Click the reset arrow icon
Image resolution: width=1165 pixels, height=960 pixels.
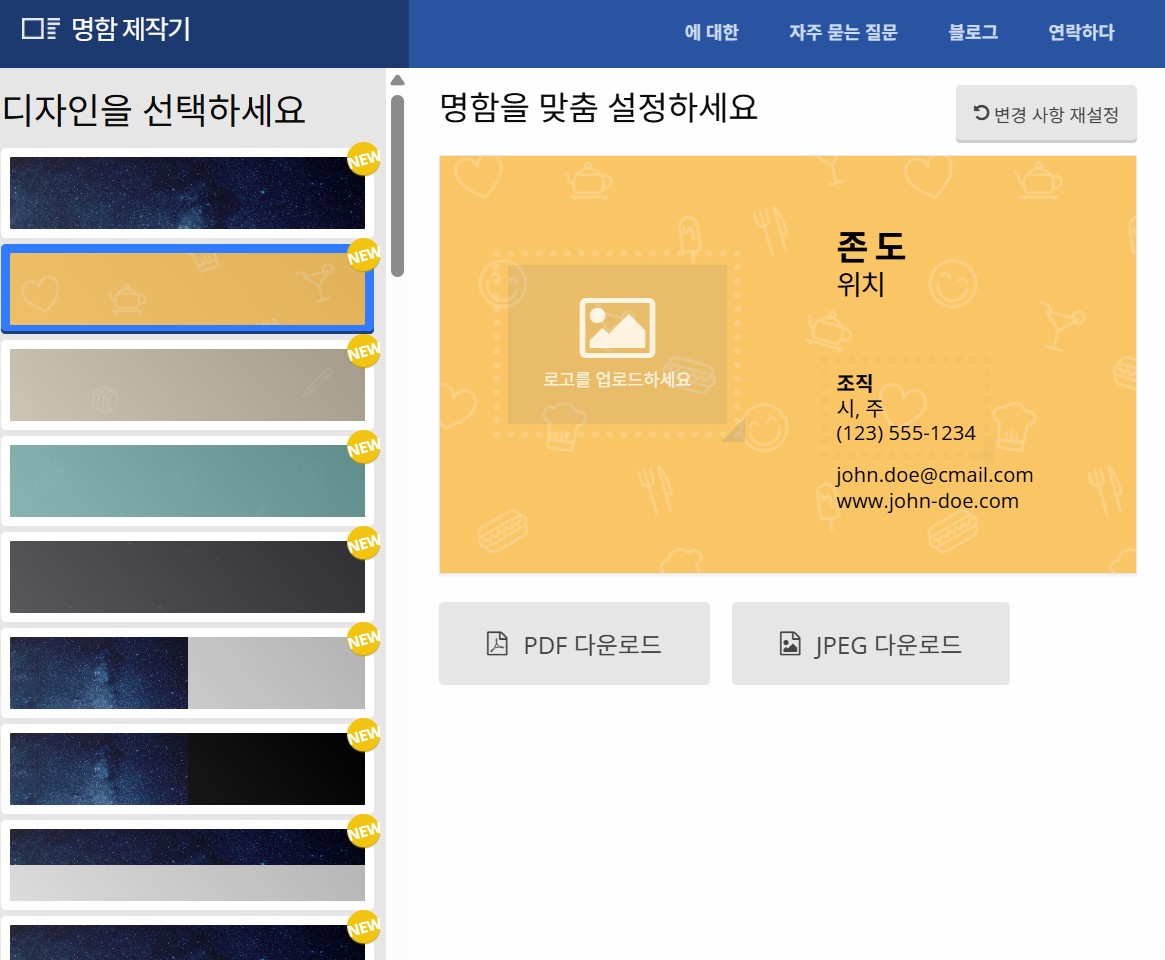point(981,113)
